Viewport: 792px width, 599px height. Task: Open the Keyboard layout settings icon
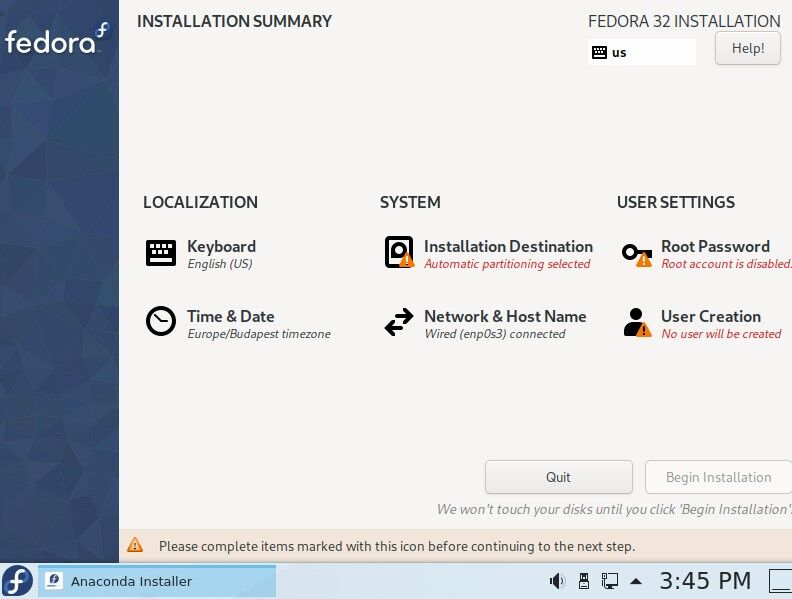tap(161, 253)
